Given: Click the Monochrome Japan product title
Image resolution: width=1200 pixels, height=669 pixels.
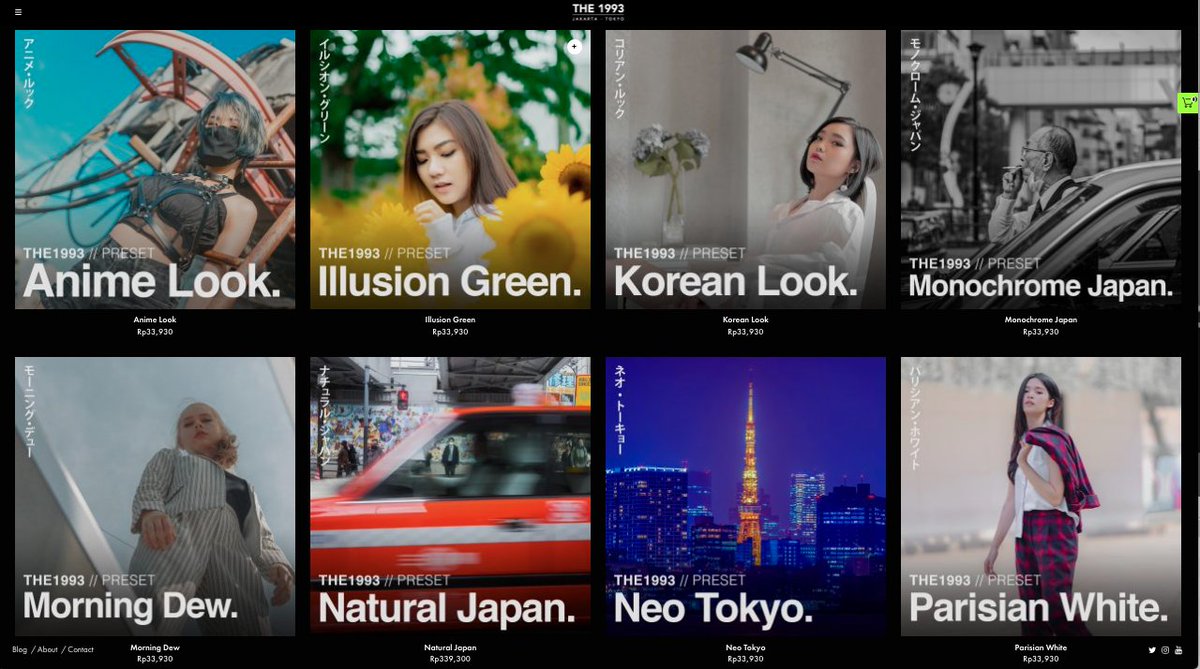Looking at the screenshot, I should [1041, 320].
